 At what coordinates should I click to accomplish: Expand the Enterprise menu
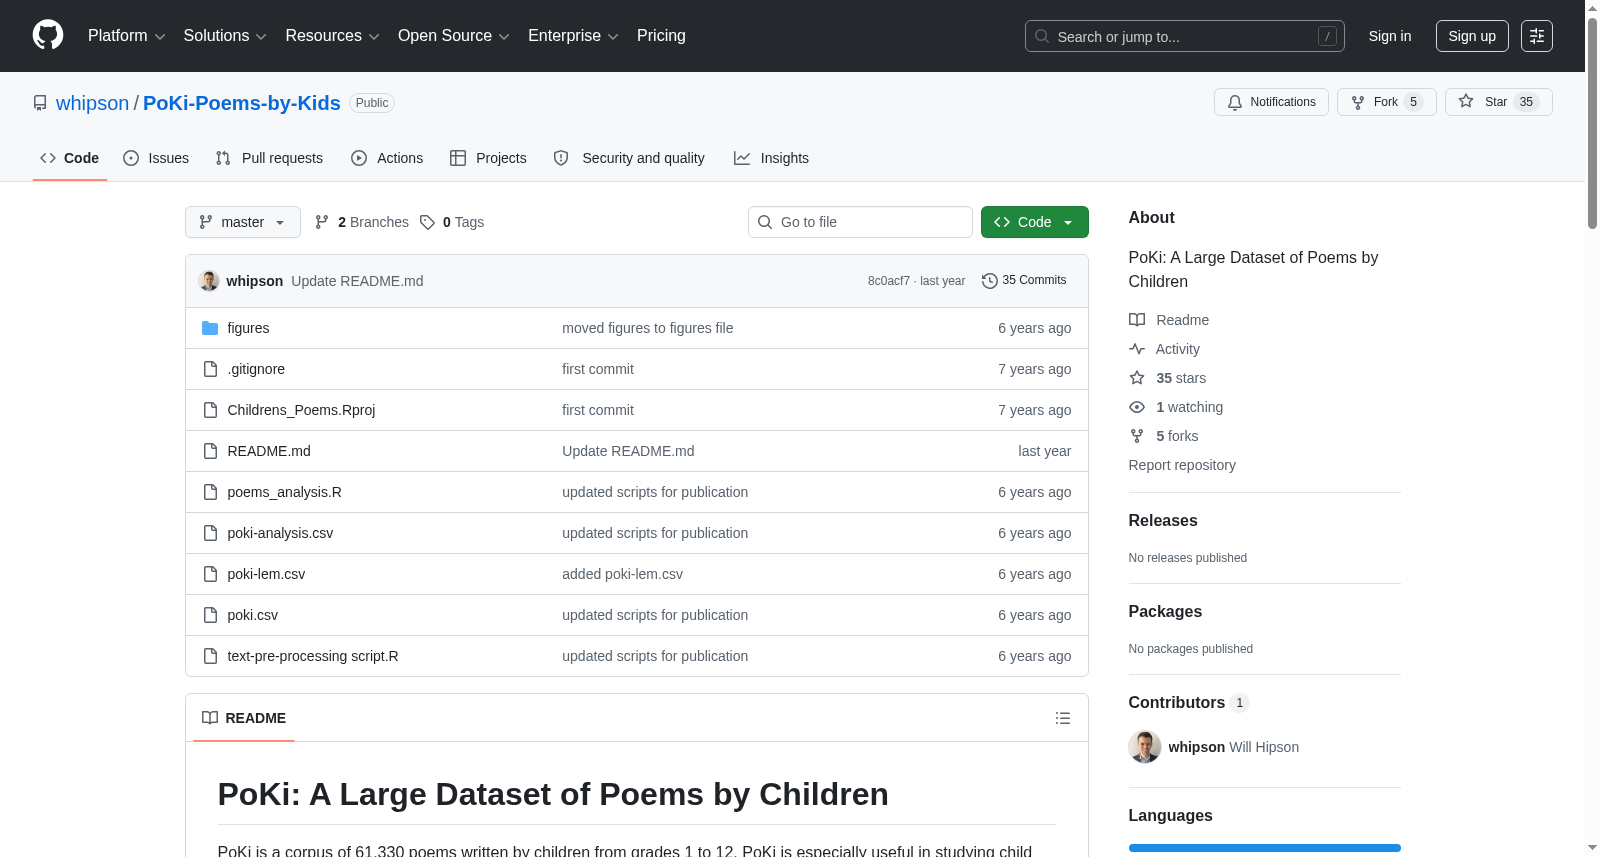tap(573, 36)
